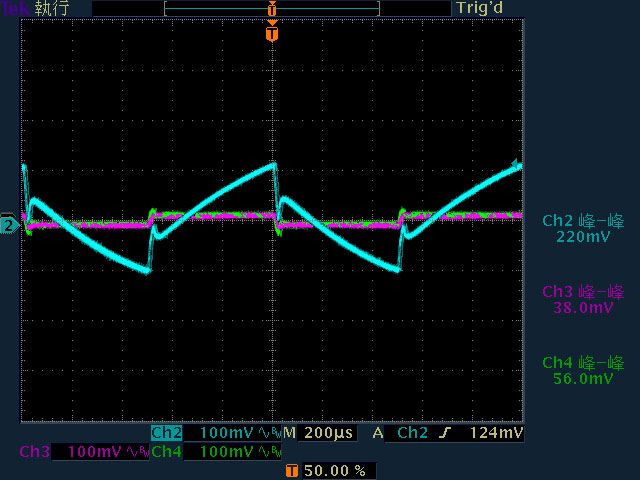This screenshot has width=640, height=480.
Task: Click the Tek logo
Action: [x=15, y=8]
